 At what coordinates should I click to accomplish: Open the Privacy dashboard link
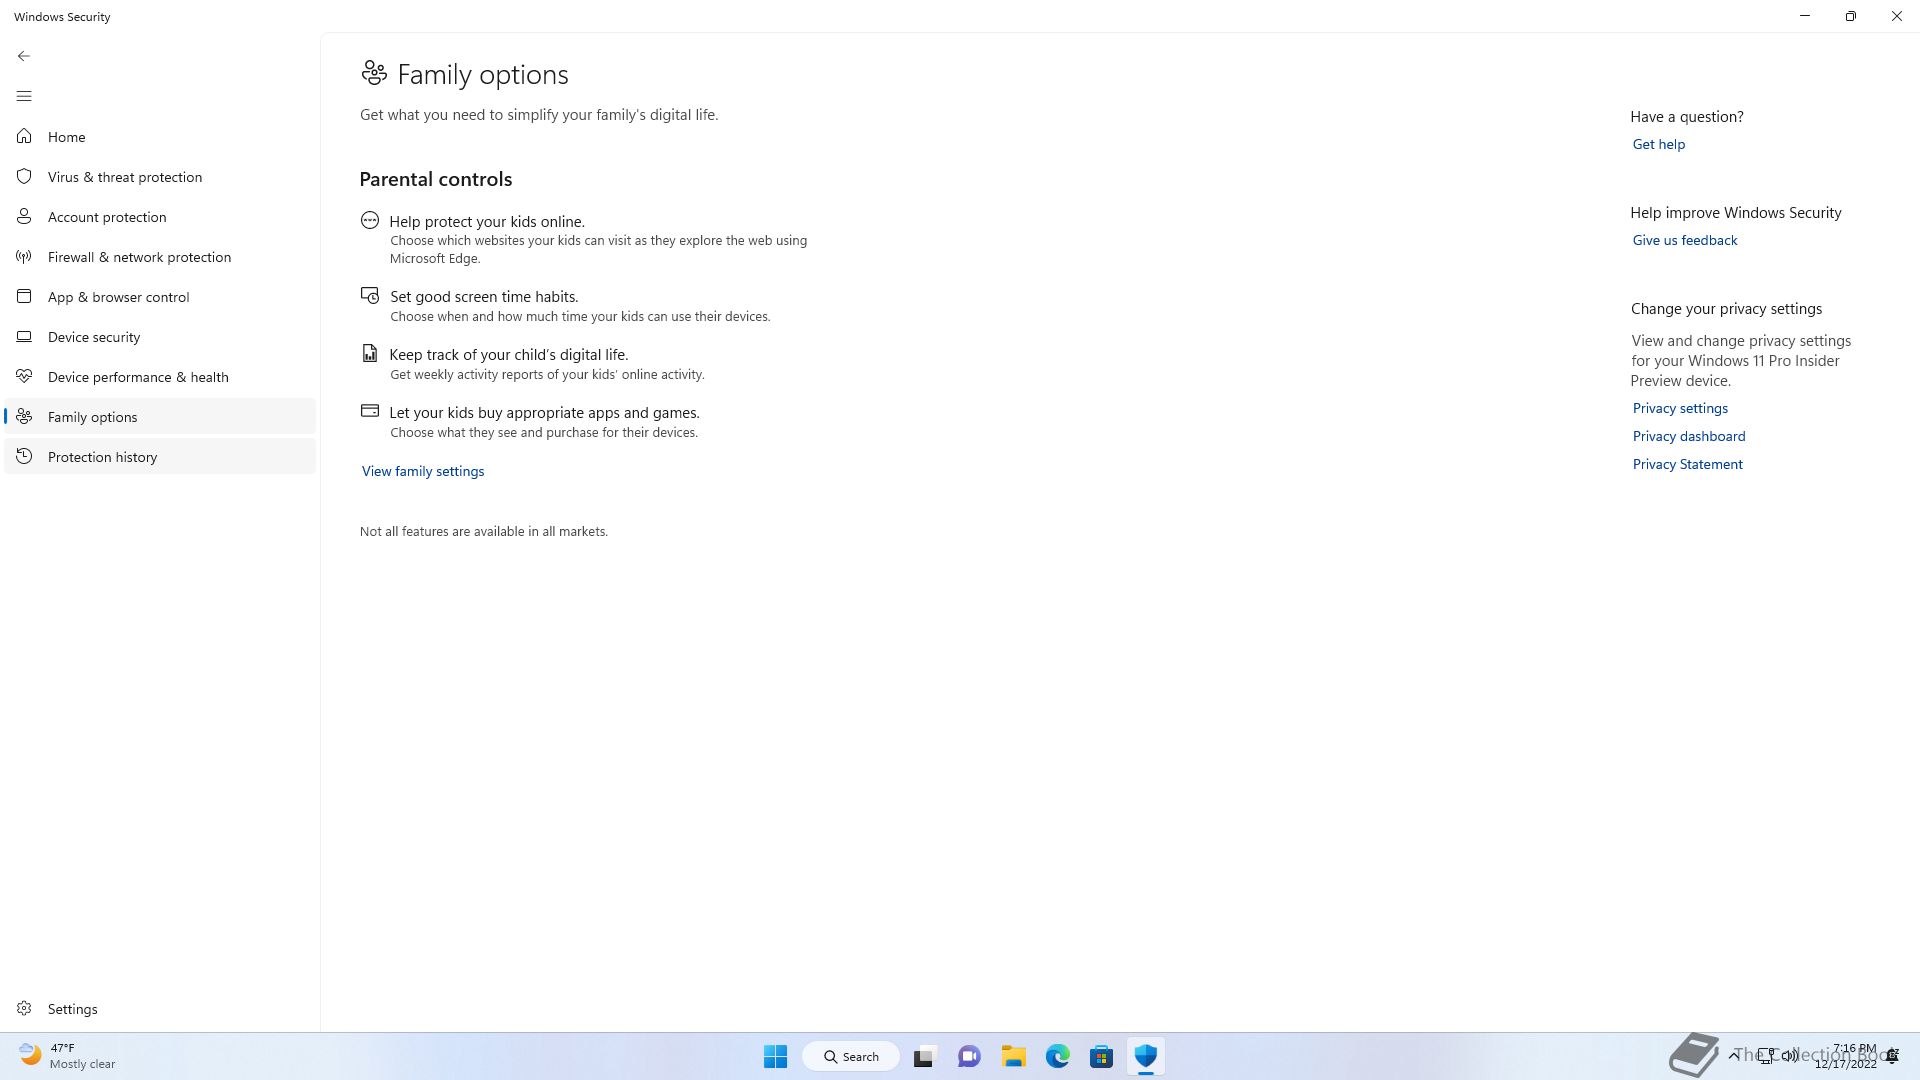1689,436
